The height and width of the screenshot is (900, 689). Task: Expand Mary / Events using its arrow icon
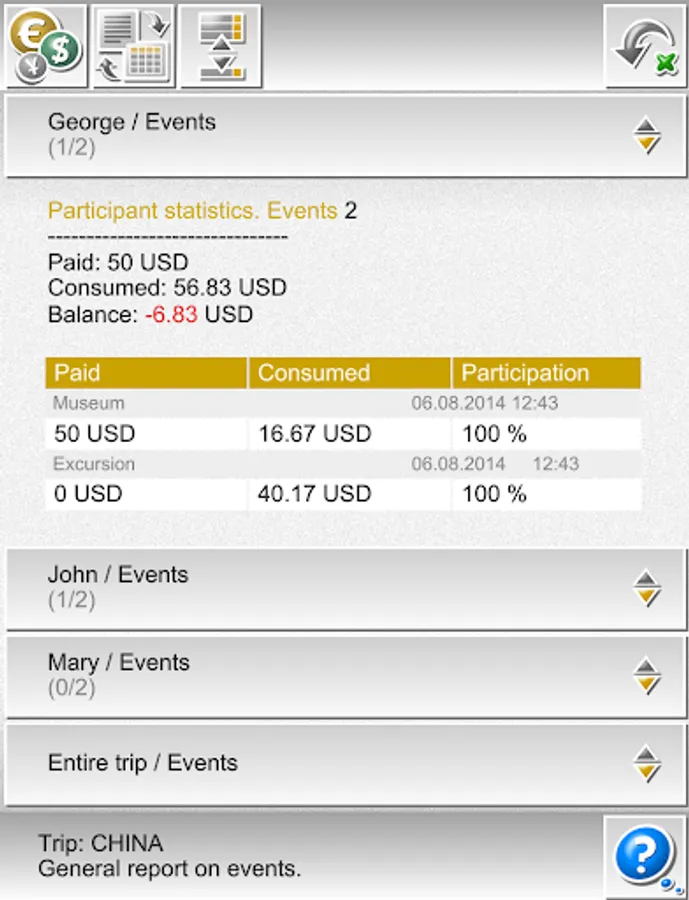pos(647,676)
